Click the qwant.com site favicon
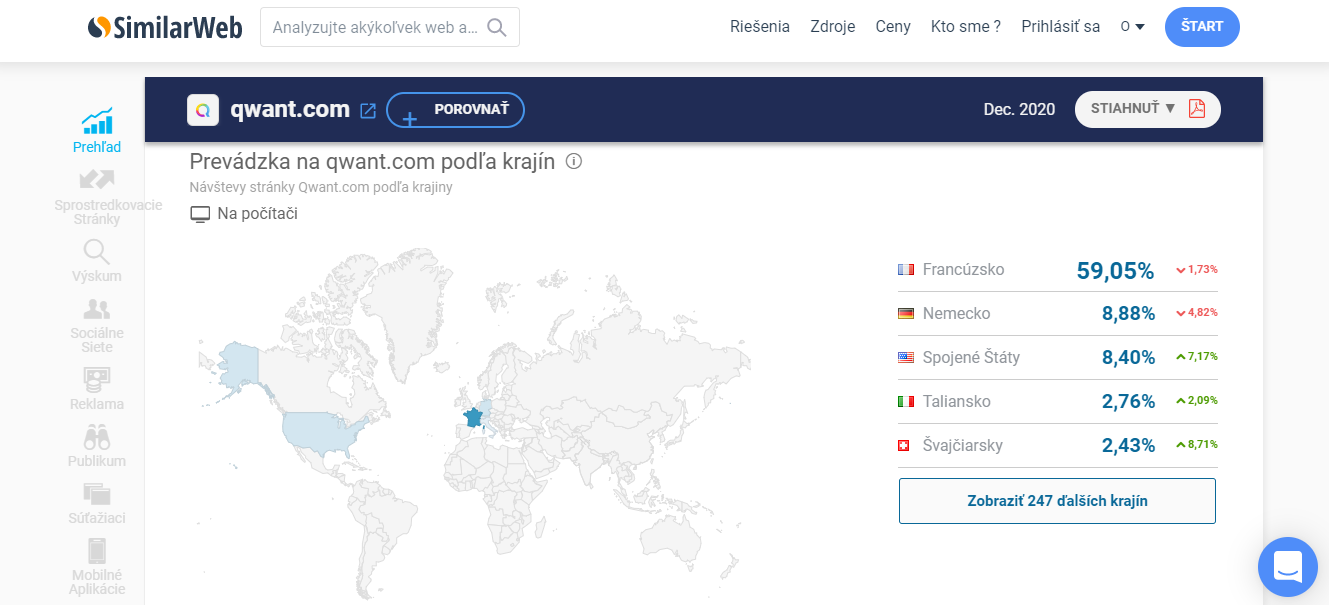The image size is (1329, 605). point(203,110)
